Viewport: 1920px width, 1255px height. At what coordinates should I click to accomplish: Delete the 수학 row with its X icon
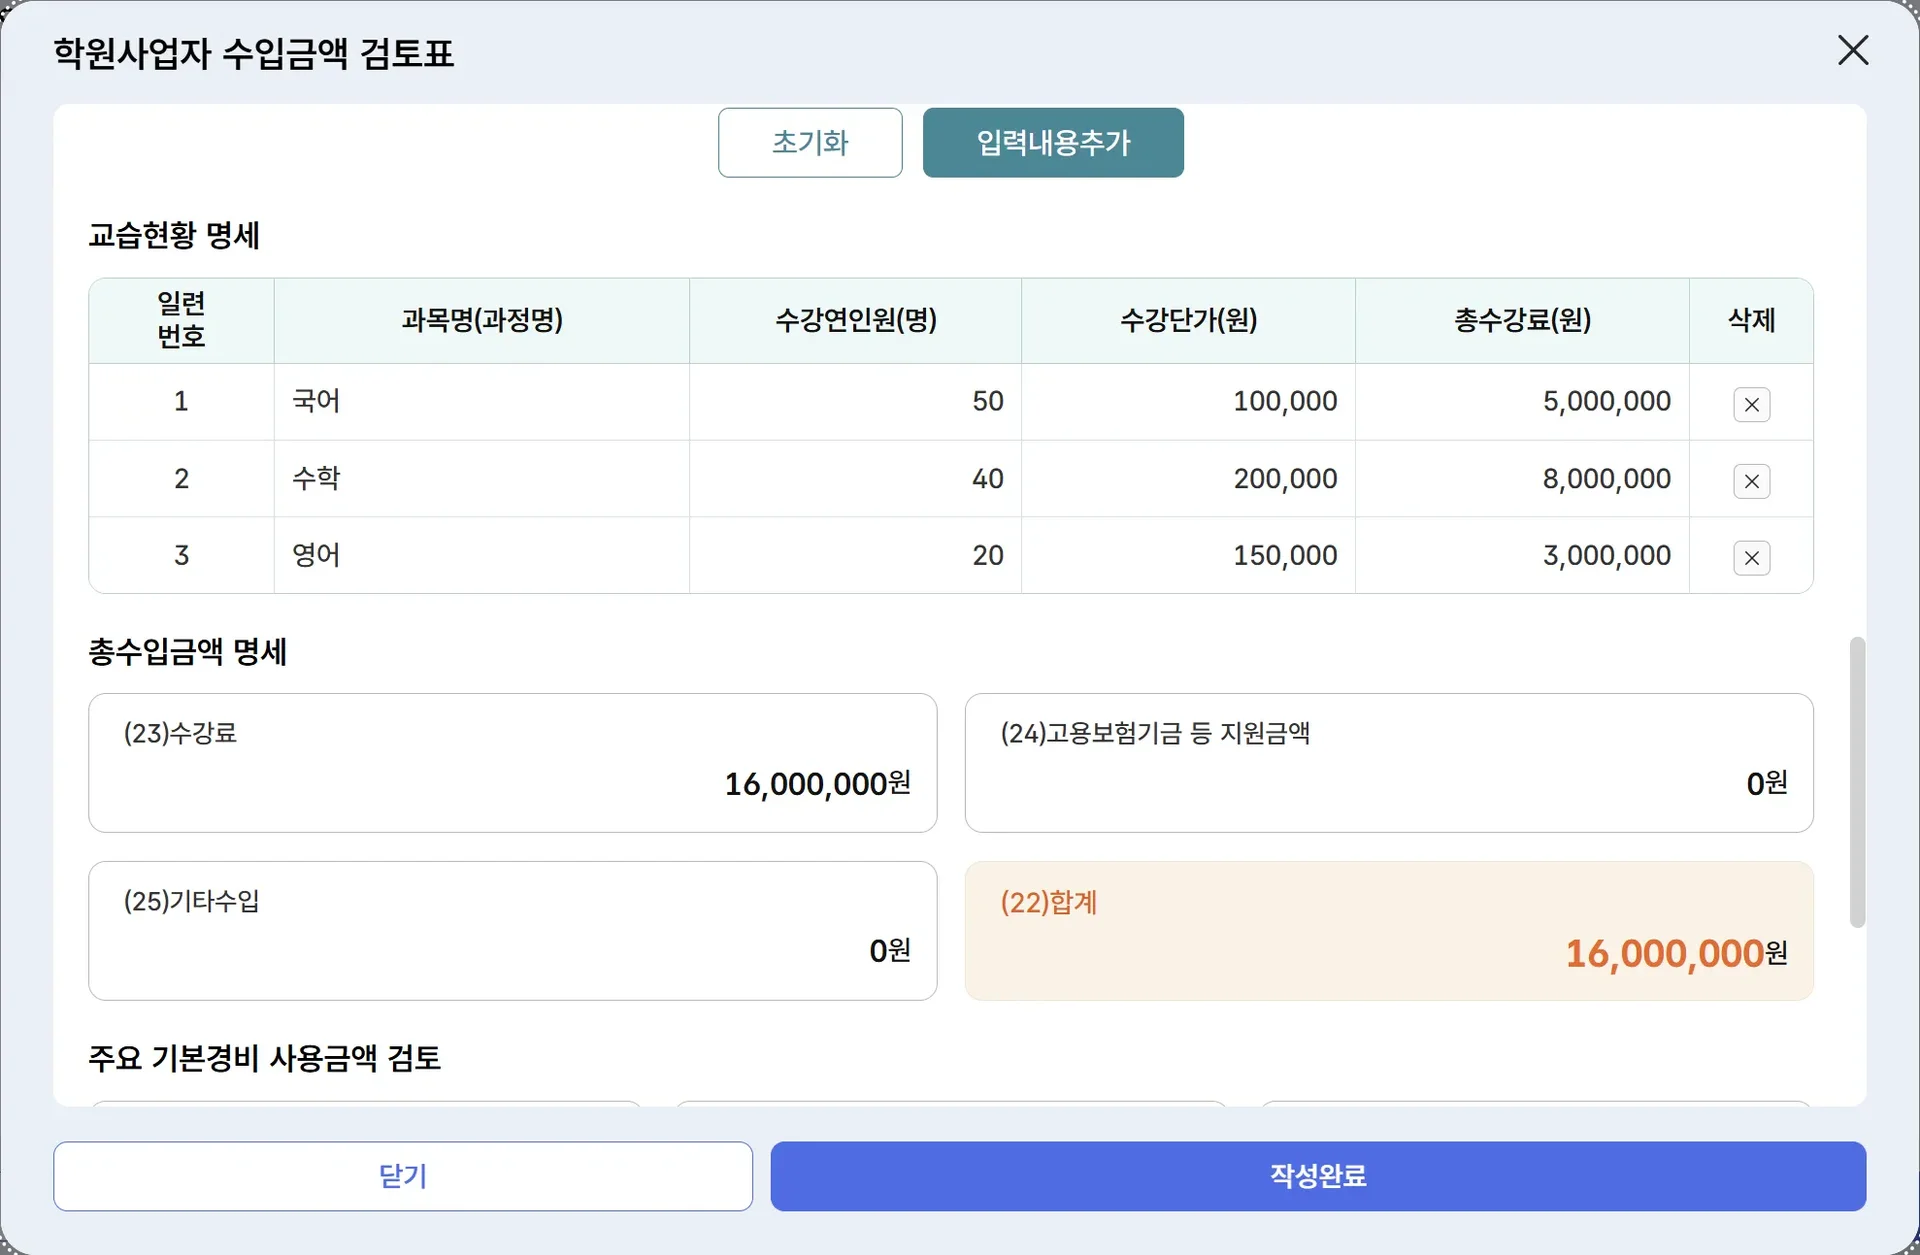coord(1751,481)
